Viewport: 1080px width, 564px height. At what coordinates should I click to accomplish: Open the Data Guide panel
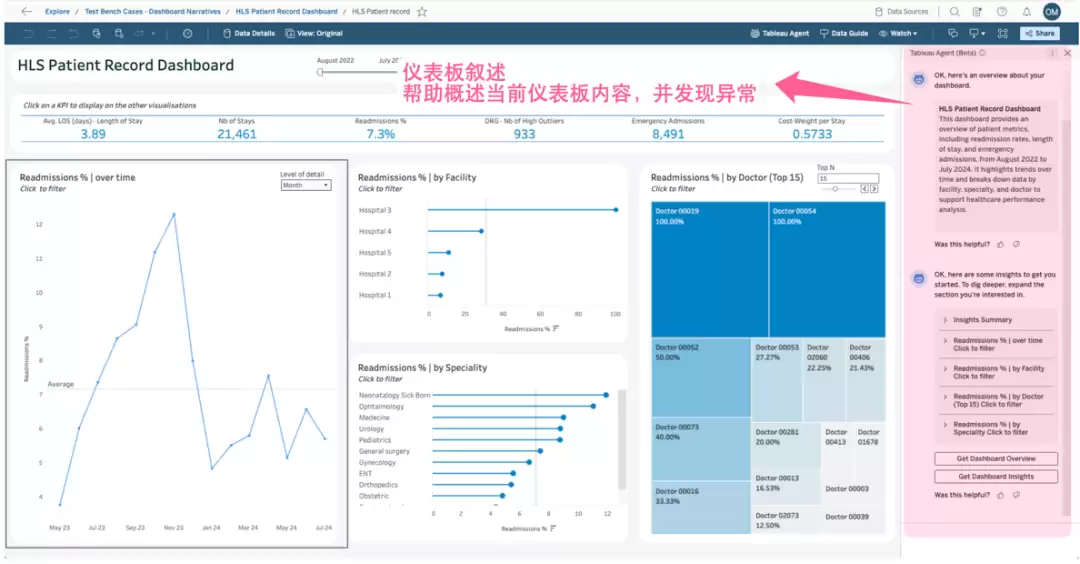click(x=844, y=33)
